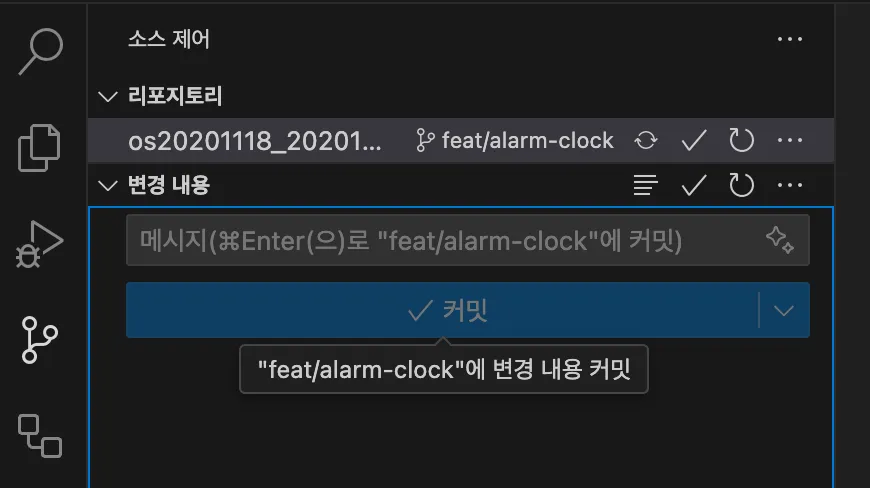
Task: Click the commit checkmark in the 변경 내용 header
Action: point(694,185)
